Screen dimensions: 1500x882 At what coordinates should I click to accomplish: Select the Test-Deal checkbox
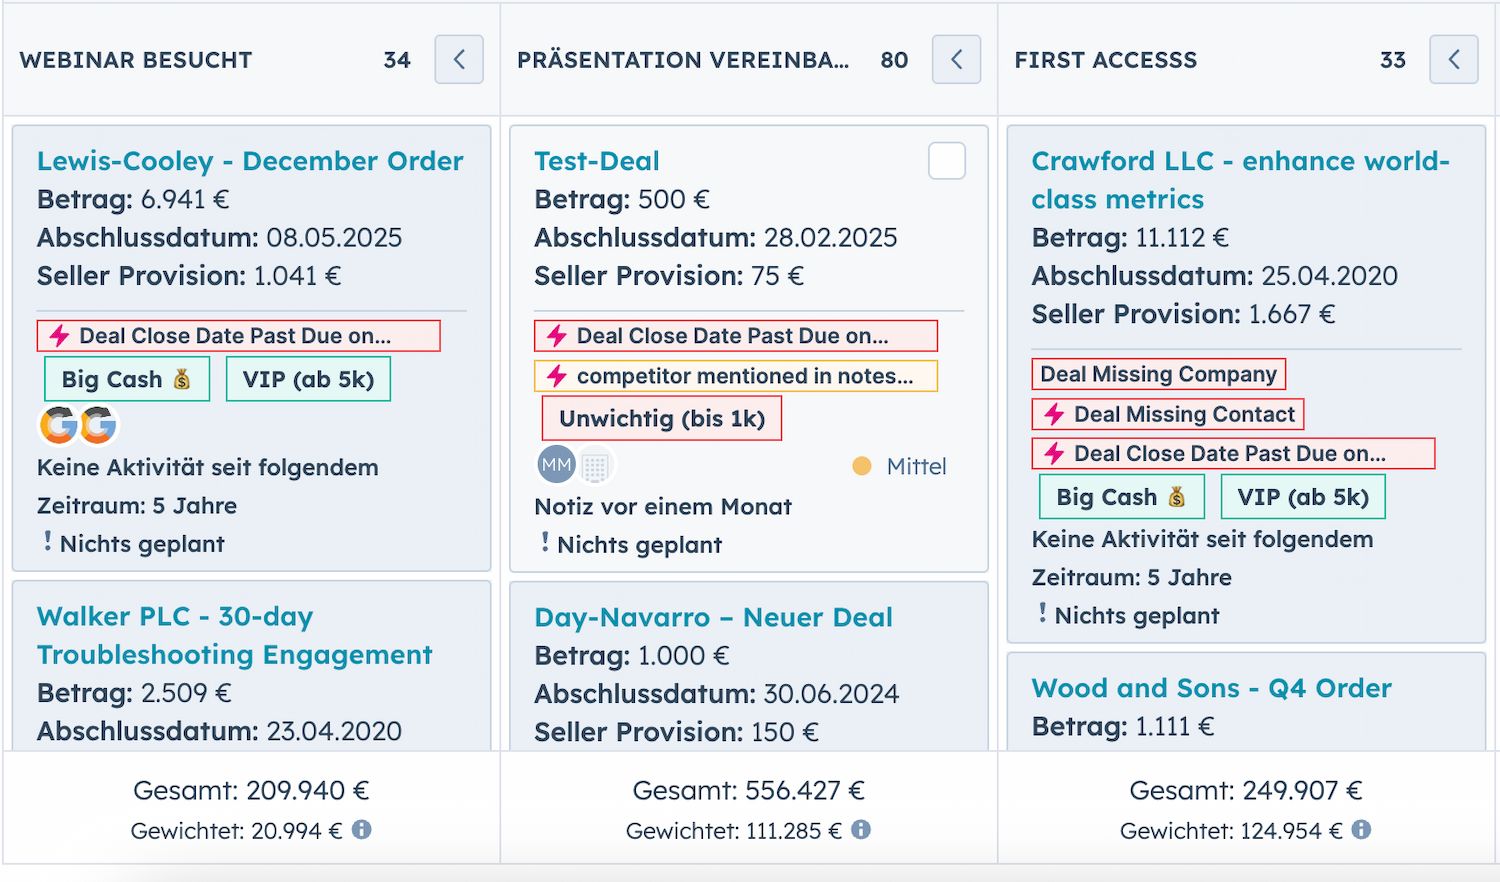pos(946,161)
